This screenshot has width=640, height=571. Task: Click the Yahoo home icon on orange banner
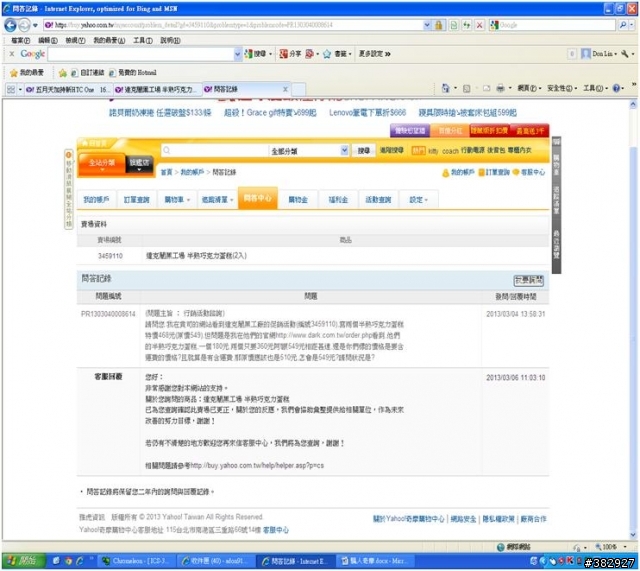click(85, 143)
